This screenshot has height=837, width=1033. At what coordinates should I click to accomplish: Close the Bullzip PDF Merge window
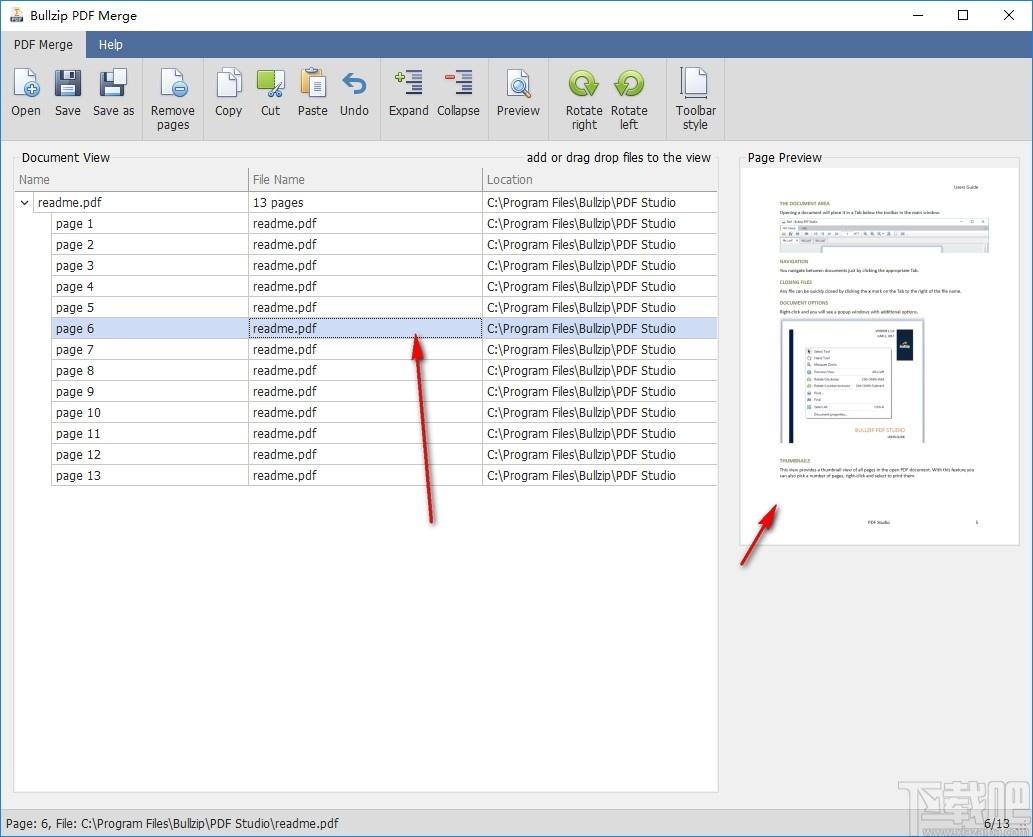click(1009, 15)
